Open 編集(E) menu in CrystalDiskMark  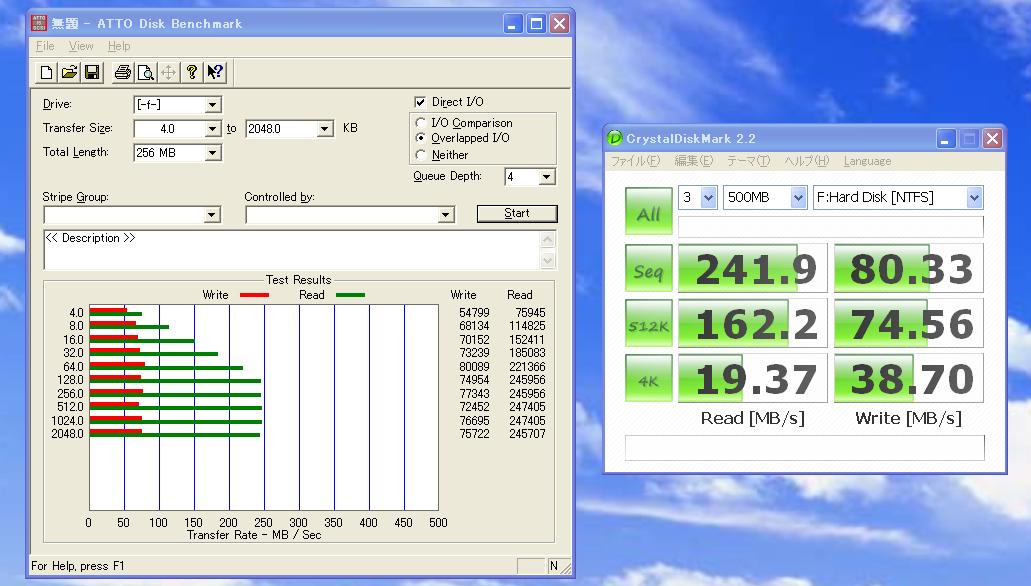pyautogui.click(x=694, y=161)
